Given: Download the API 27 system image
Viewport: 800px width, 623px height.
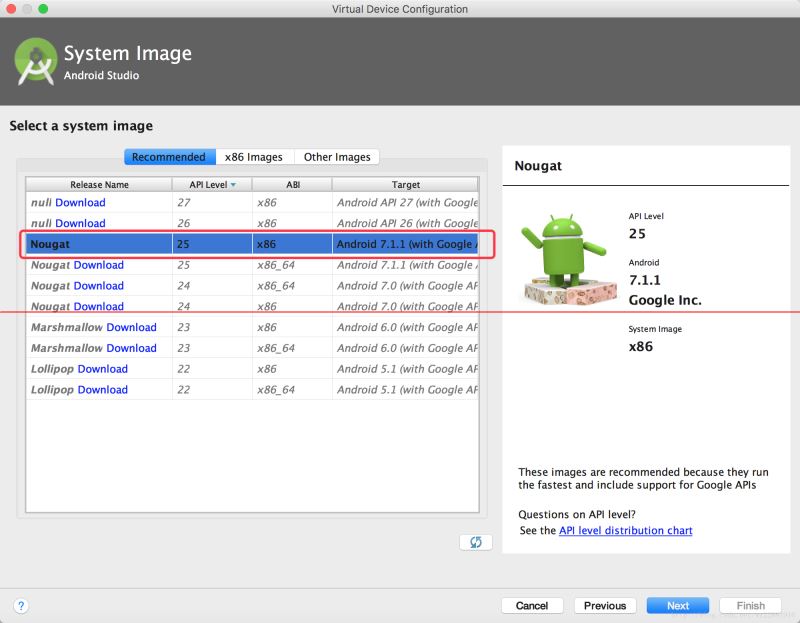Looking at the screenshot, I should coord(80,202).
